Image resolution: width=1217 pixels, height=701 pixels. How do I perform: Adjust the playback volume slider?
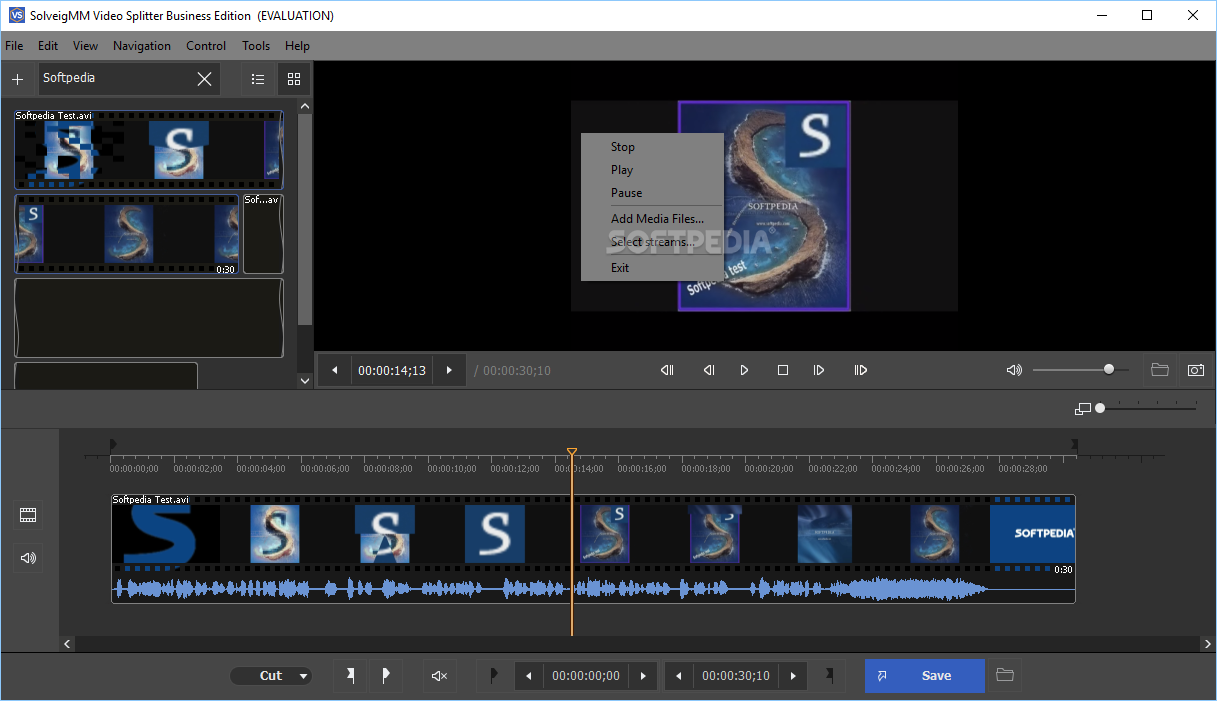(x=1081, y=369)
